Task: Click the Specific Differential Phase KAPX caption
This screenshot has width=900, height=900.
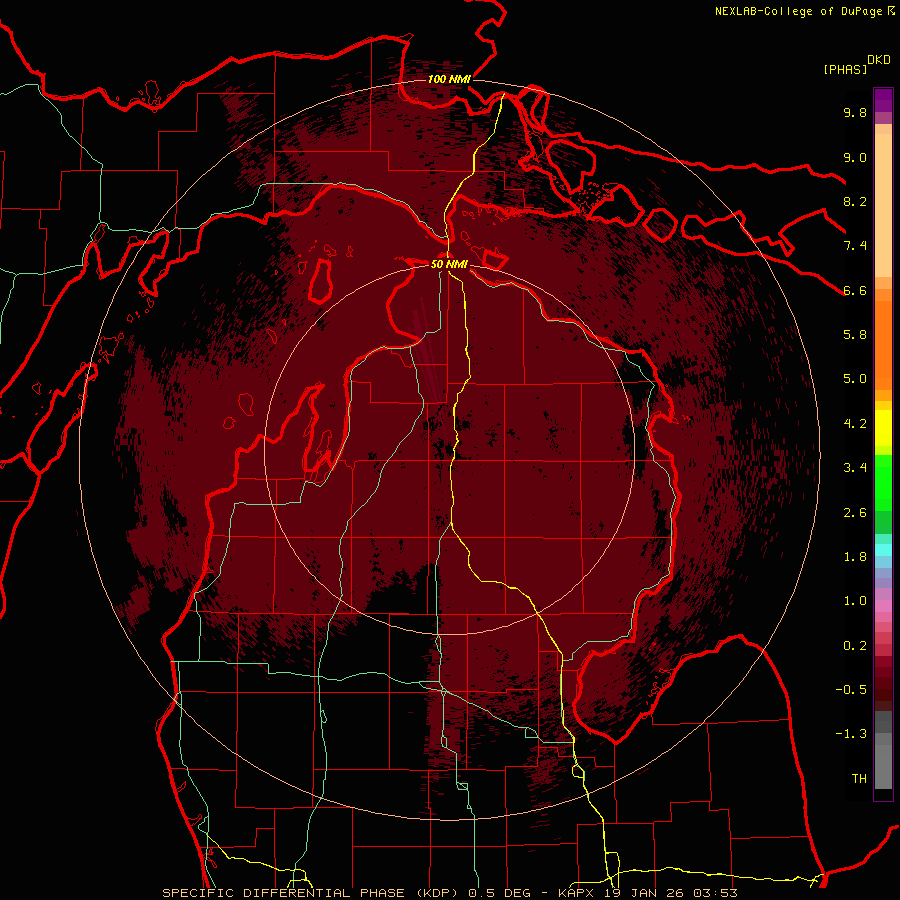Action: [x=449, y=893]
